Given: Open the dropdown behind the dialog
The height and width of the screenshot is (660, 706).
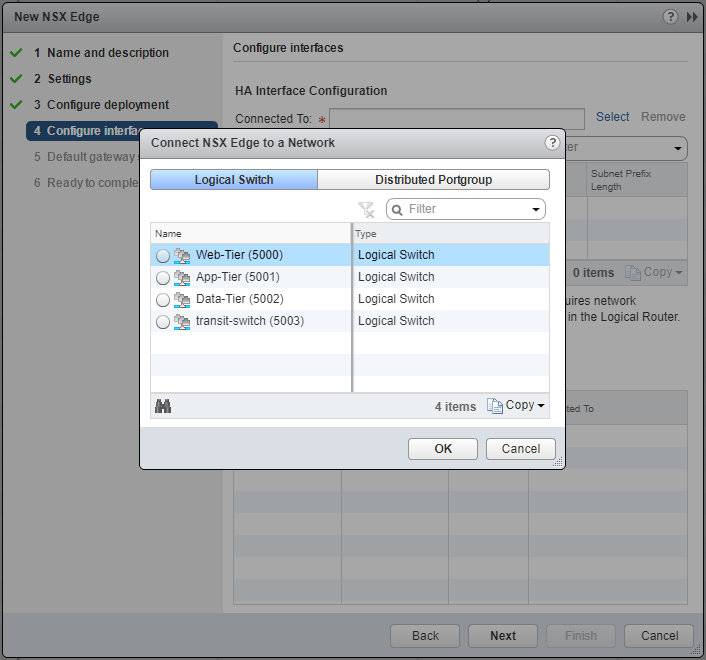Looking at the screenshot, I should point(679,149).
